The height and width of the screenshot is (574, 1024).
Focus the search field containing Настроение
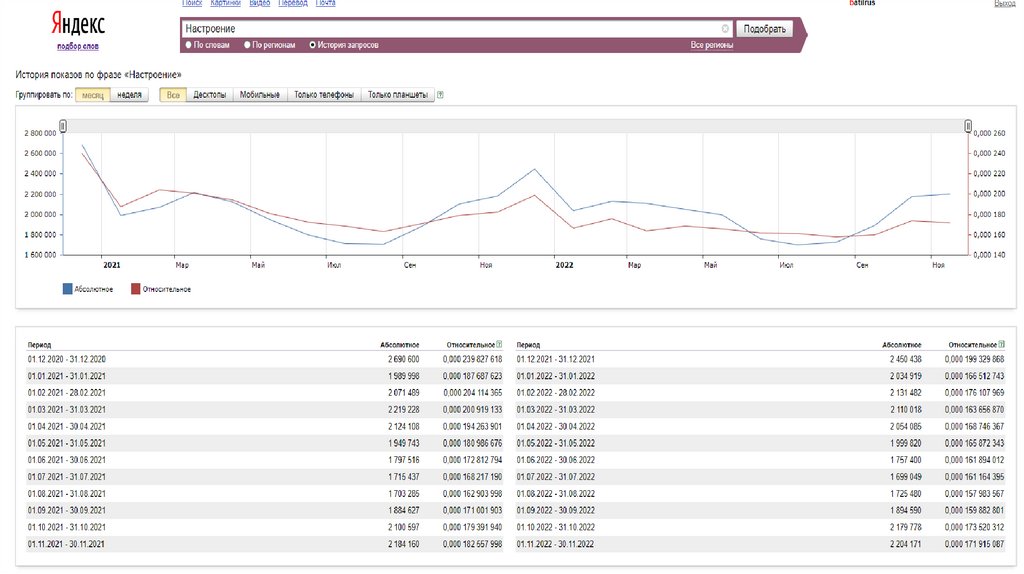pyautogui.click(x=450, y=29)
